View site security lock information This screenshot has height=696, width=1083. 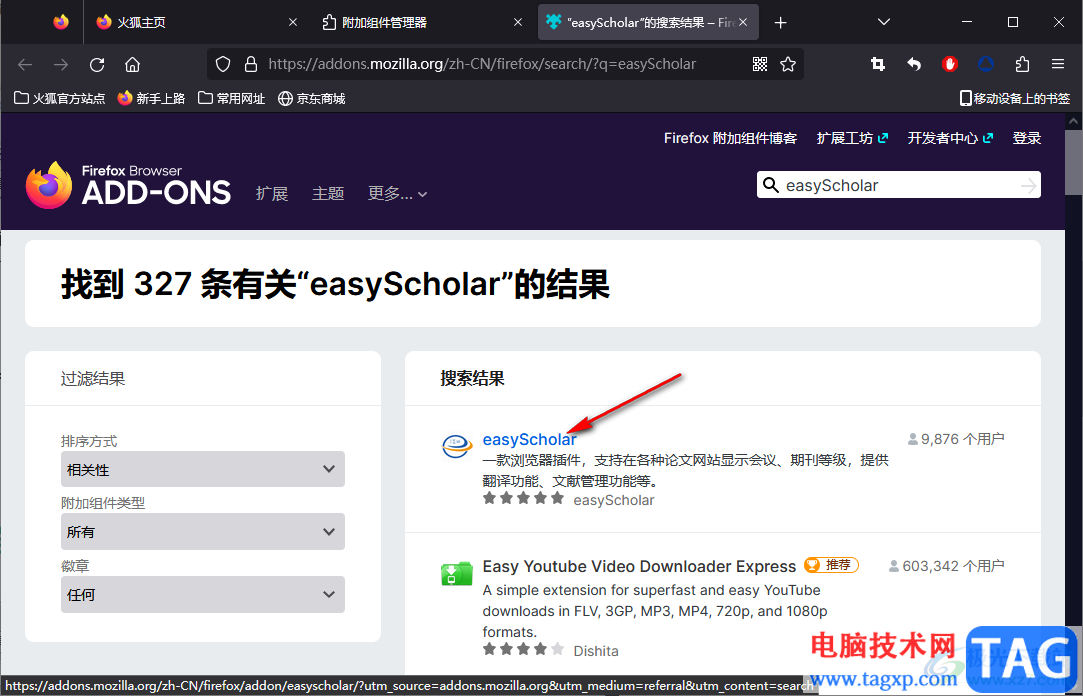click(x=251, y=64)
